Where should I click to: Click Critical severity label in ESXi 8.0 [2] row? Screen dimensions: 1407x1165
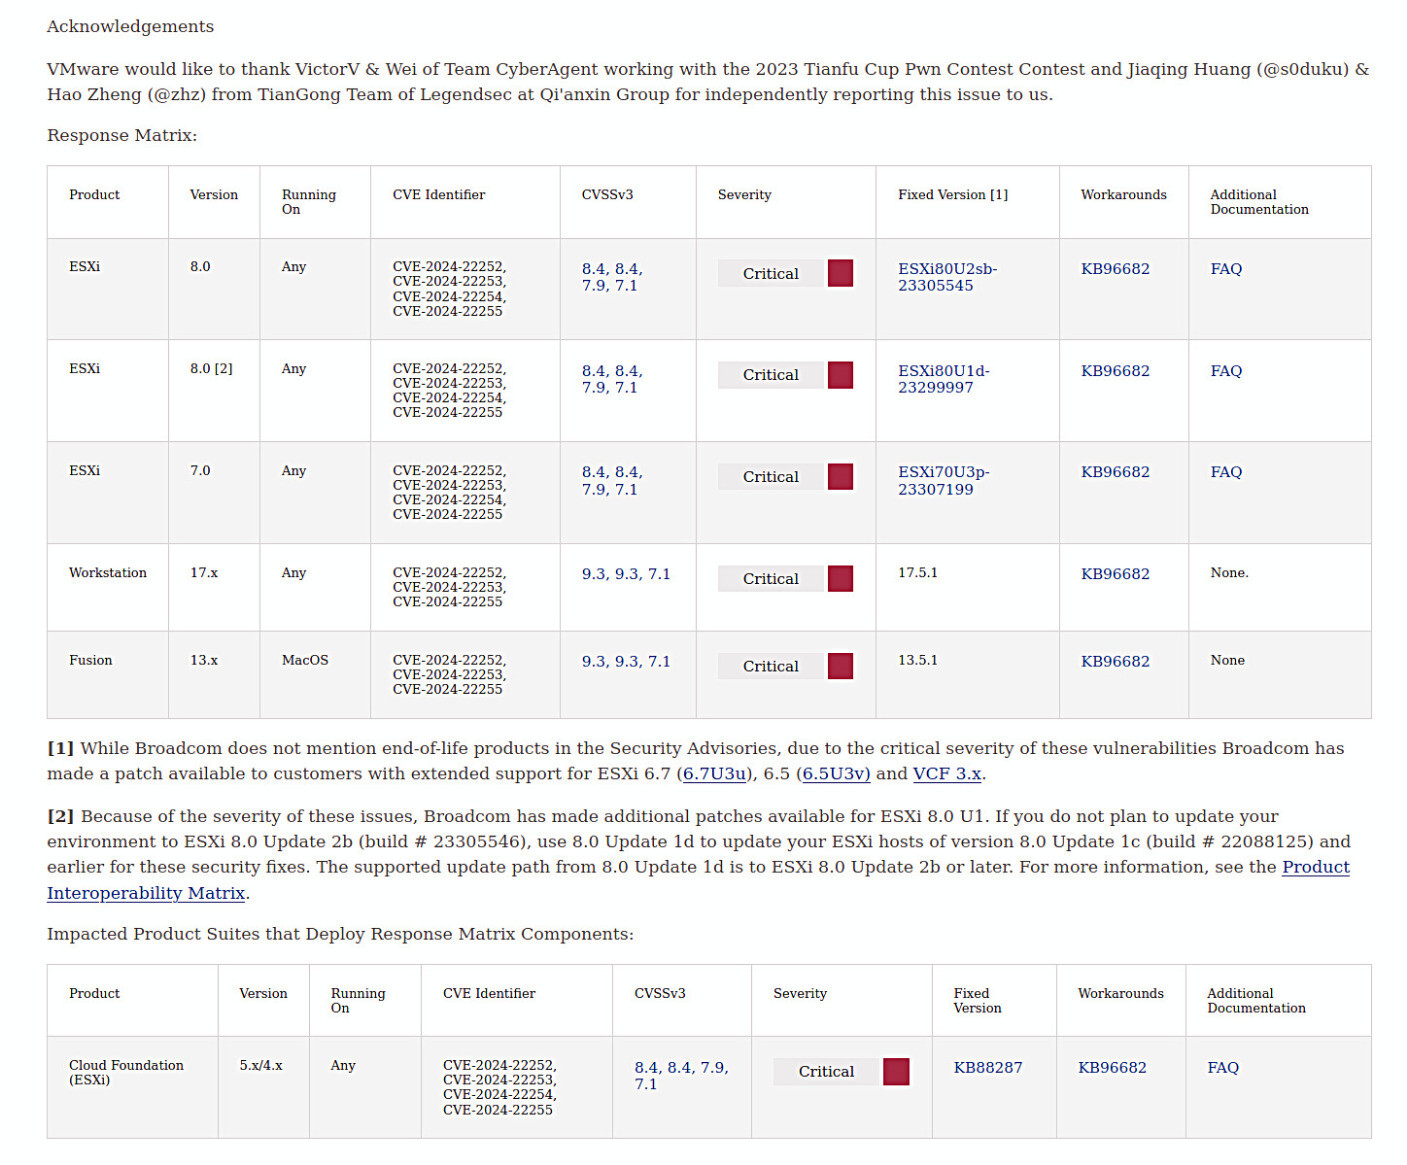[770, 375]
